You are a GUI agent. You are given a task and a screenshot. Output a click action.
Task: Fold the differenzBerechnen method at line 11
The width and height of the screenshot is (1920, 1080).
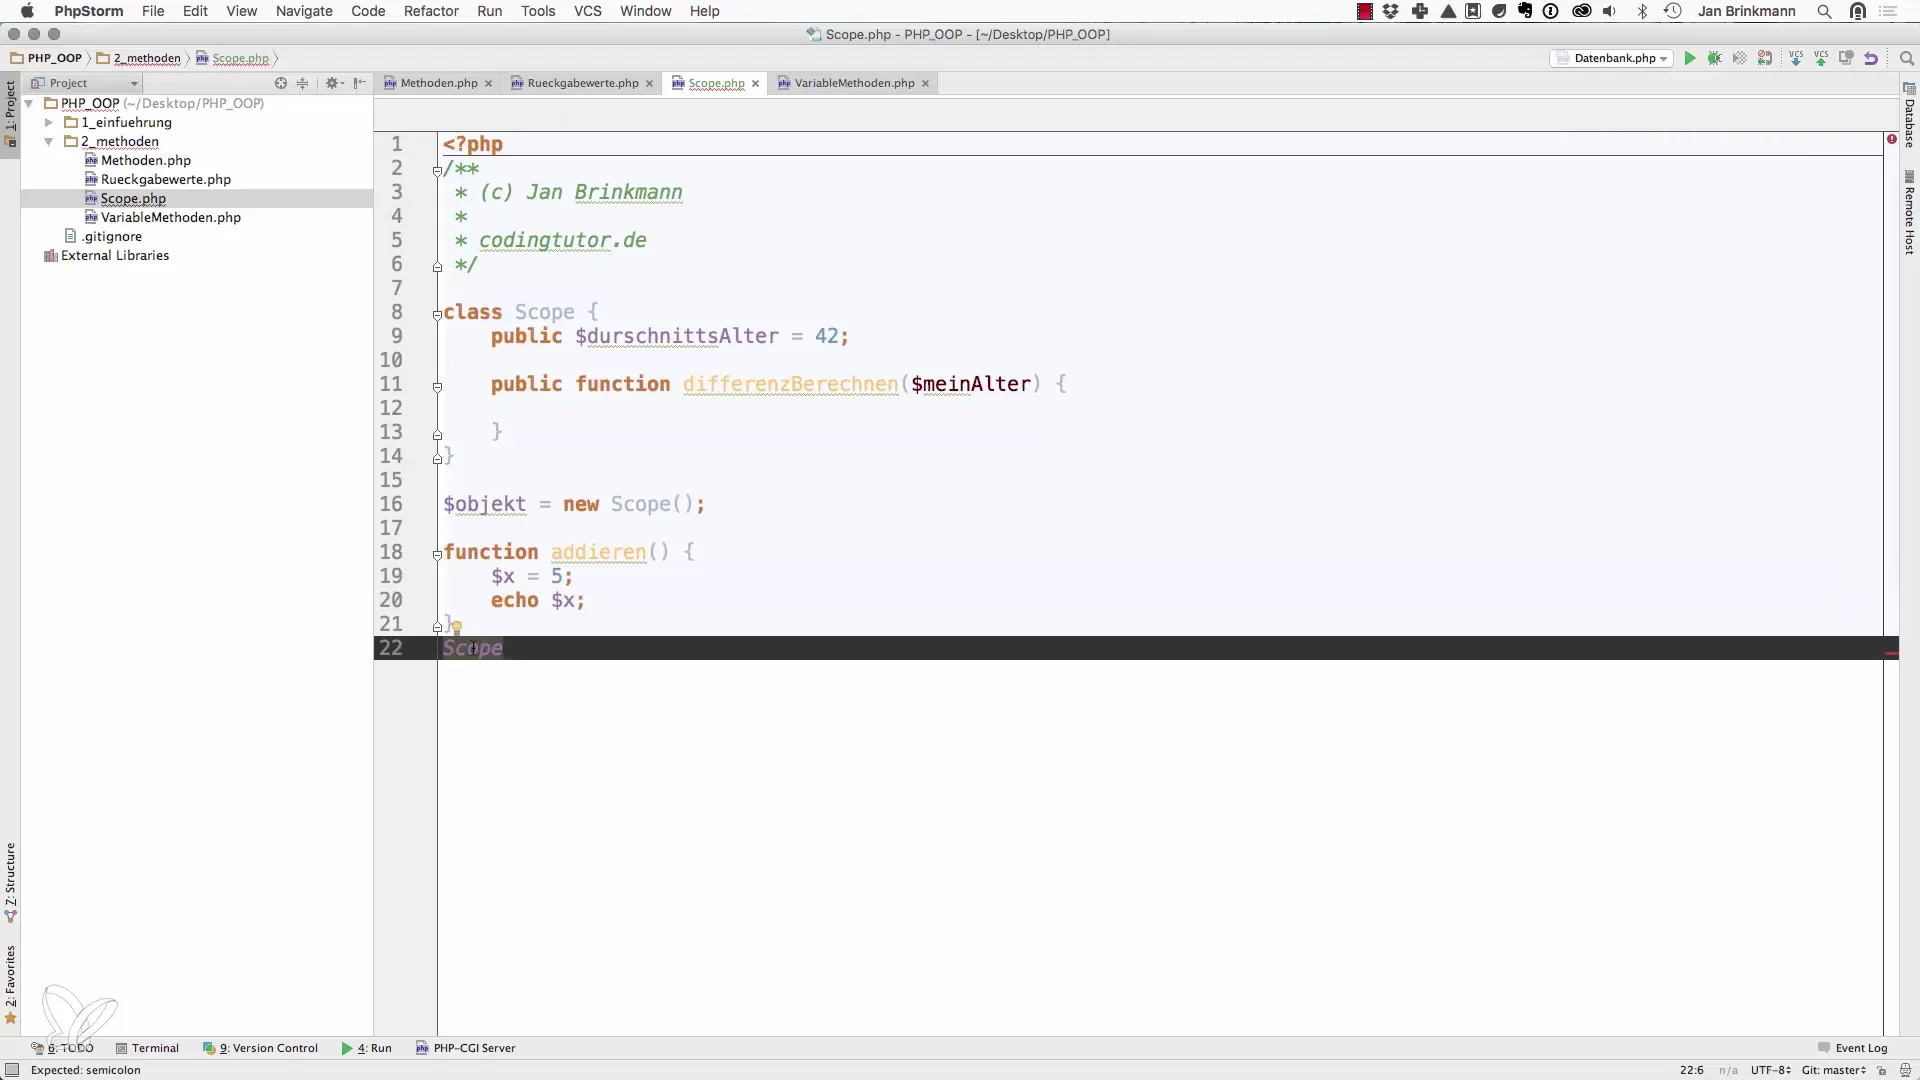point(437,386)
